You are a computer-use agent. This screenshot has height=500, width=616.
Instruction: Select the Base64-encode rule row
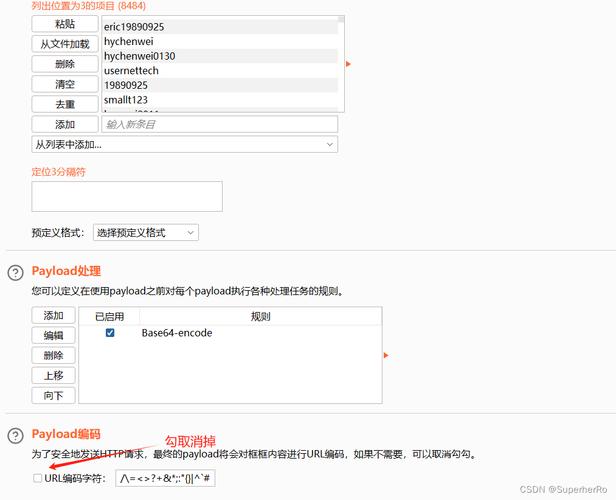[230, 333]
